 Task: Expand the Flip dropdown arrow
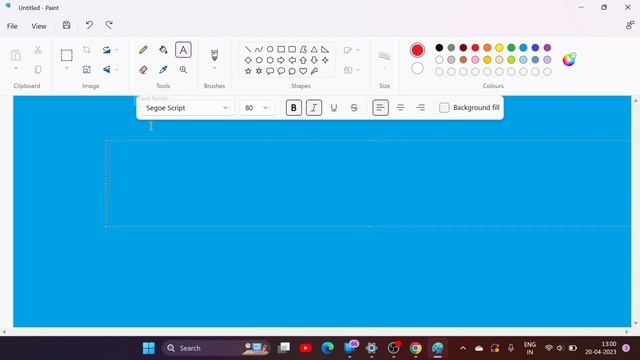coord(116,70)
